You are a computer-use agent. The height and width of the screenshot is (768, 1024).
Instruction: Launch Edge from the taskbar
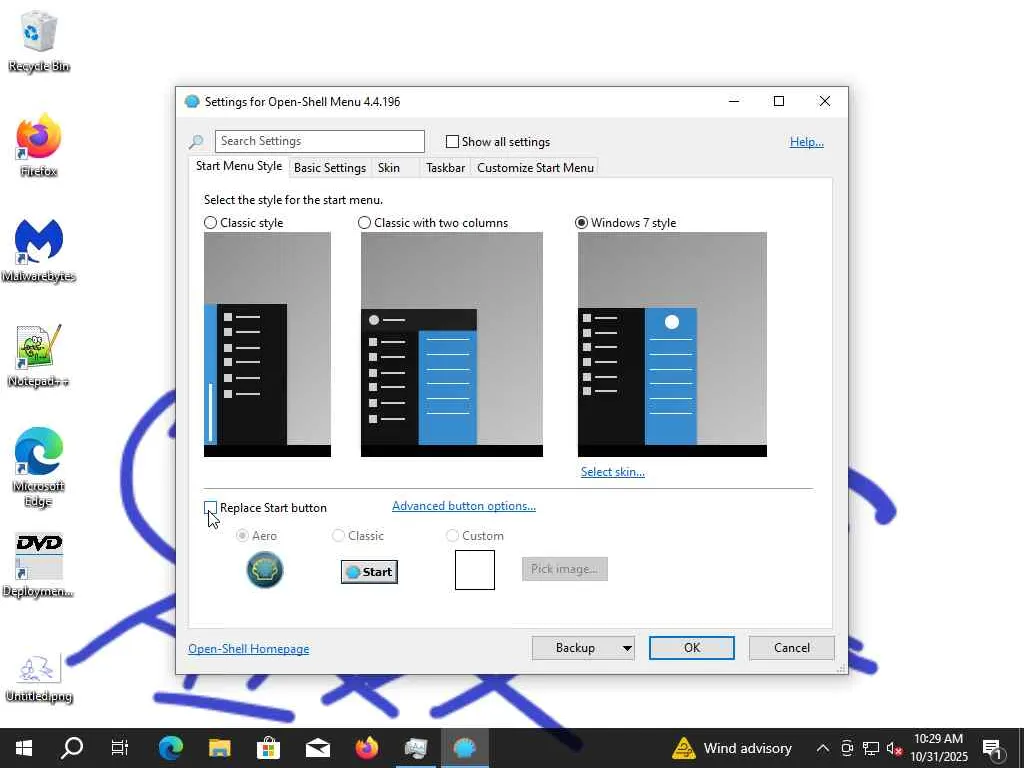point(170,748)
